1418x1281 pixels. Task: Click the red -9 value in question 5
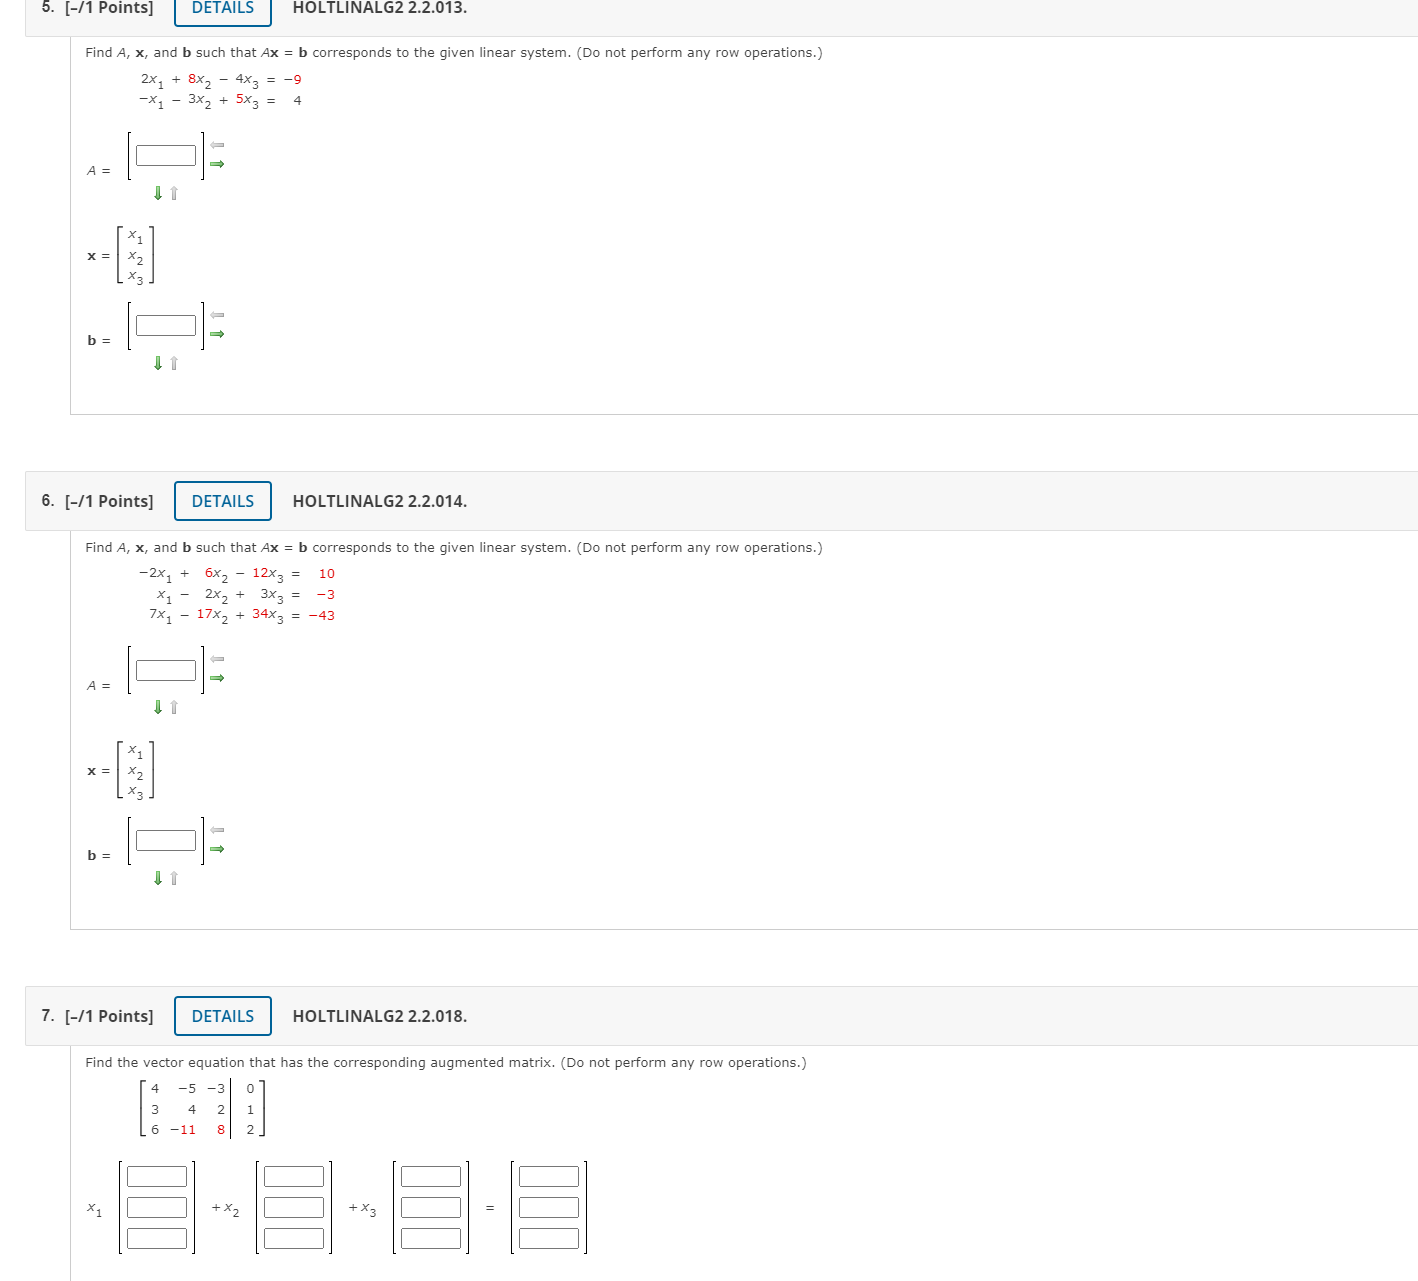click(293, 79)
